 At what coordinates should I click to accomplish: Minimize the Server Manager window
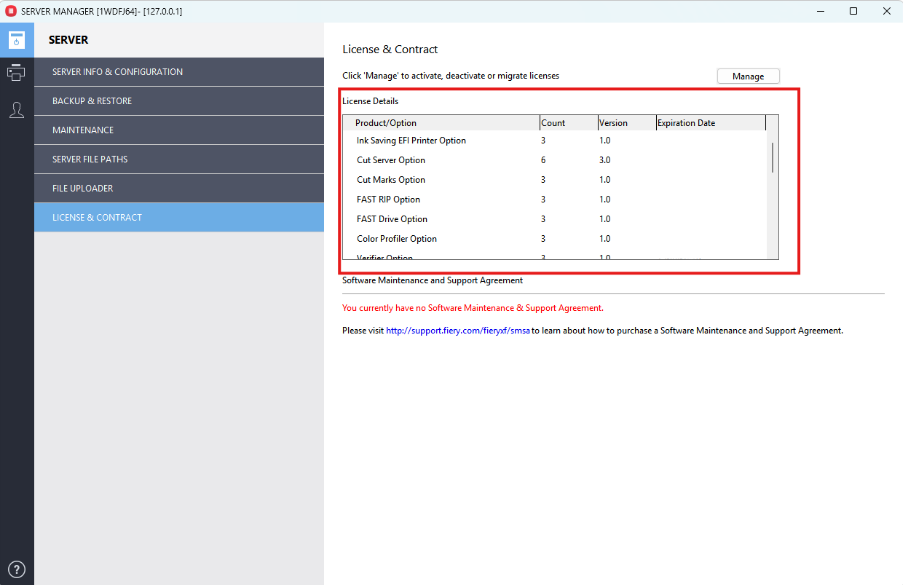coord(820,11)
